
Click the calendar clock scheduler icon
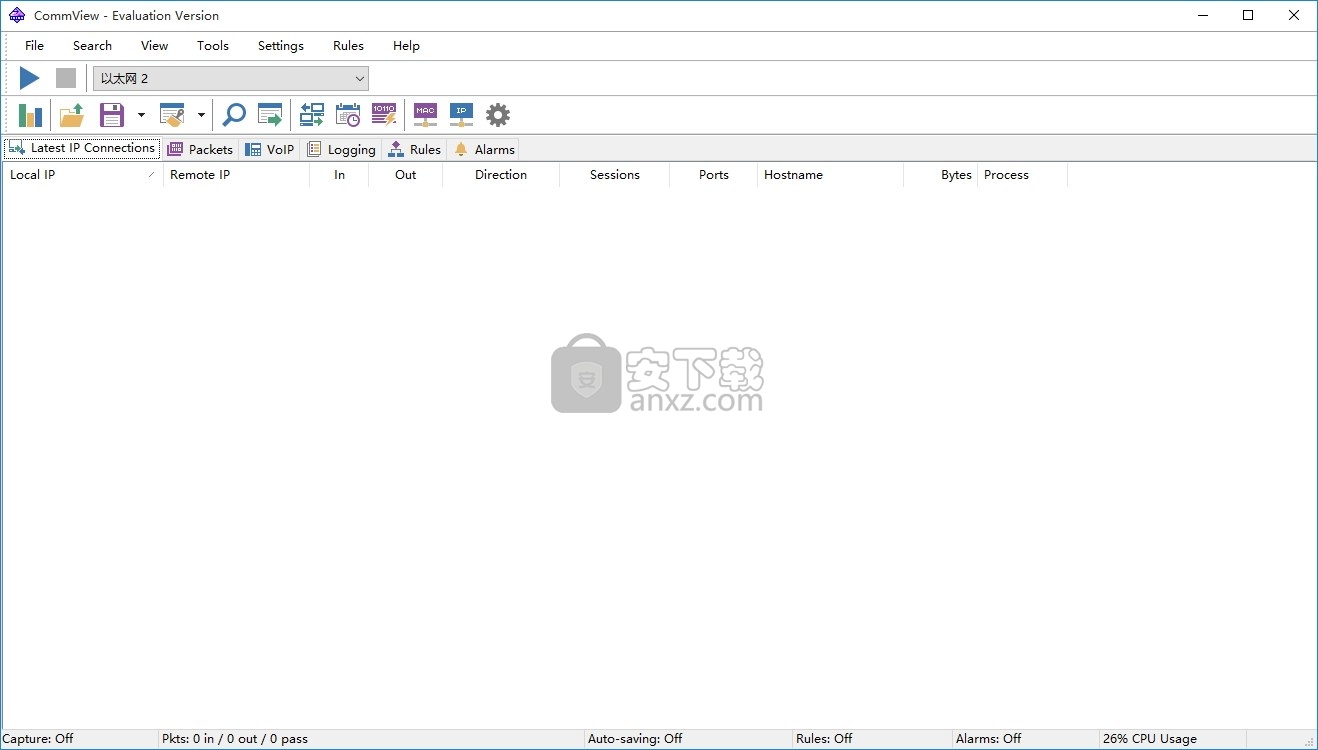pyautogui.click(x=348, y=115)
